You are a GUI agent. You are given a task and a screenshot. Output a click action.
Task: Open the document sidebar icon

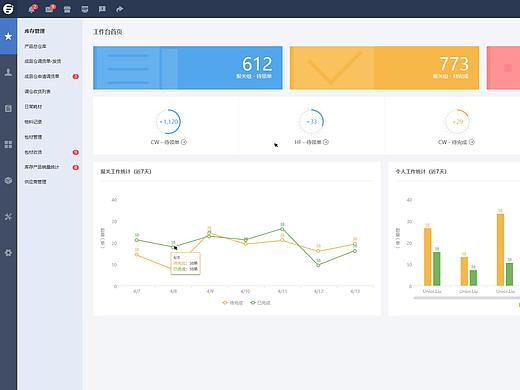(8, 108)
